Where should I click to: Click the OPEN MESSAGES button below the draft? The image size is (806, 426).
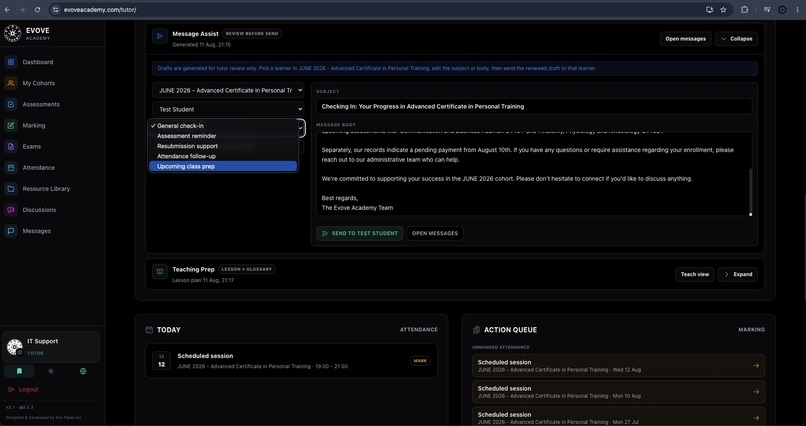coord(435,233)
